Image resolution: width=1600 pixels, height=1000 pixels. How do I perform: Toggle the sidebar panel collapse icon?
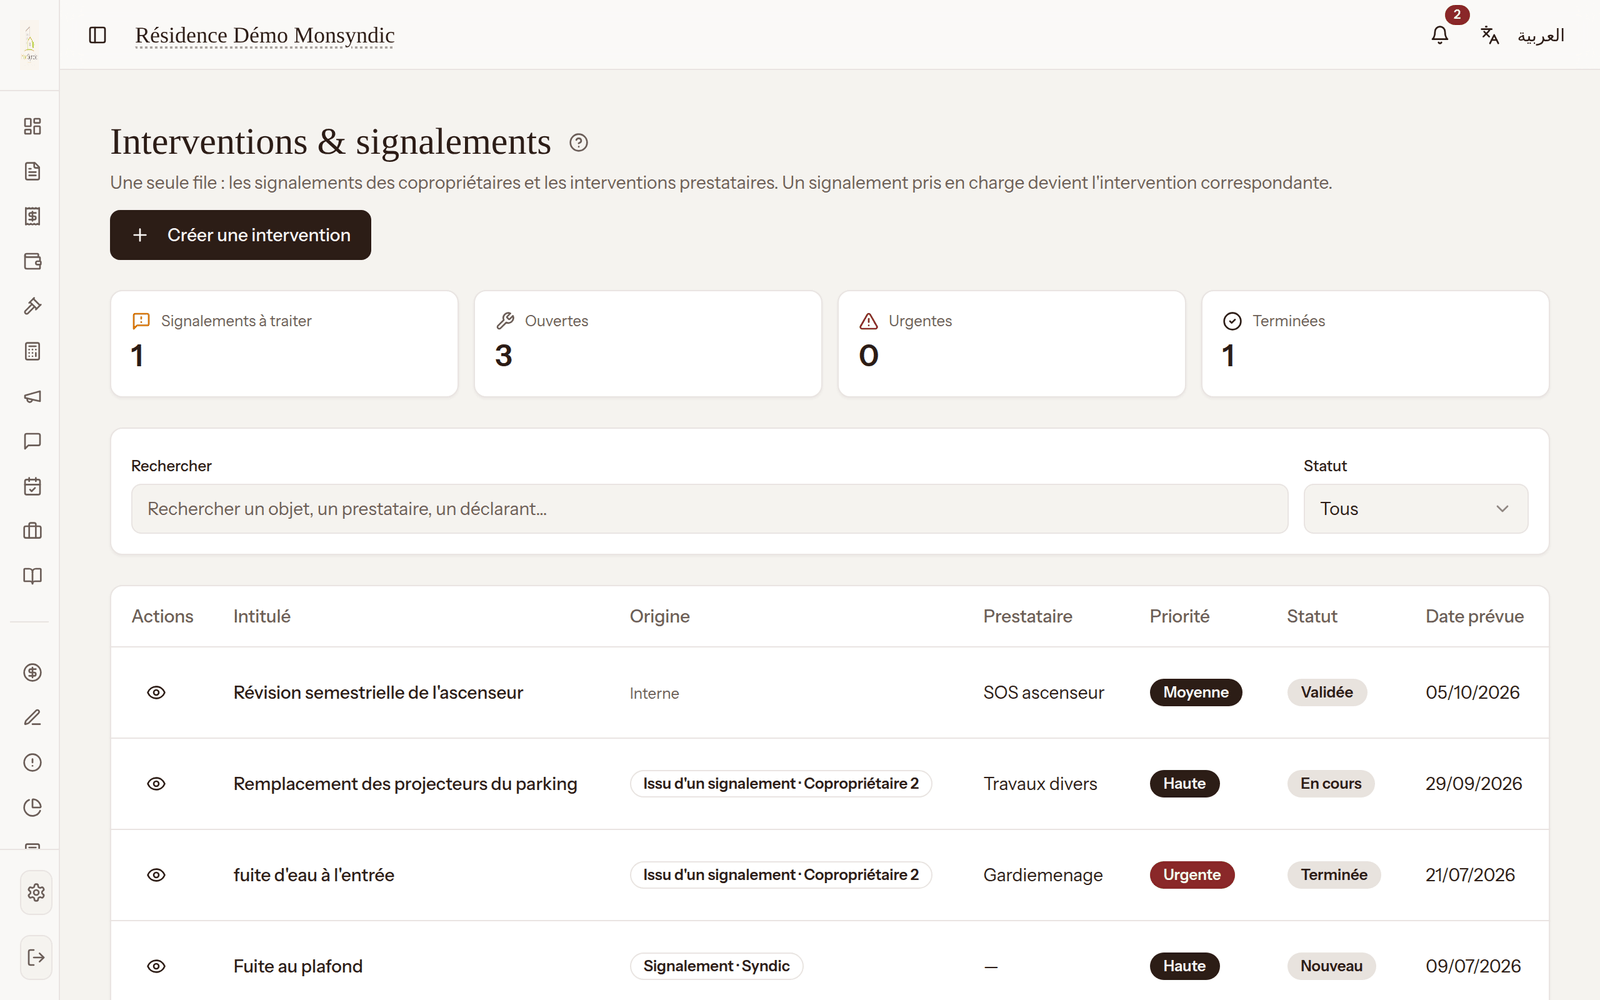coord(97,35)
